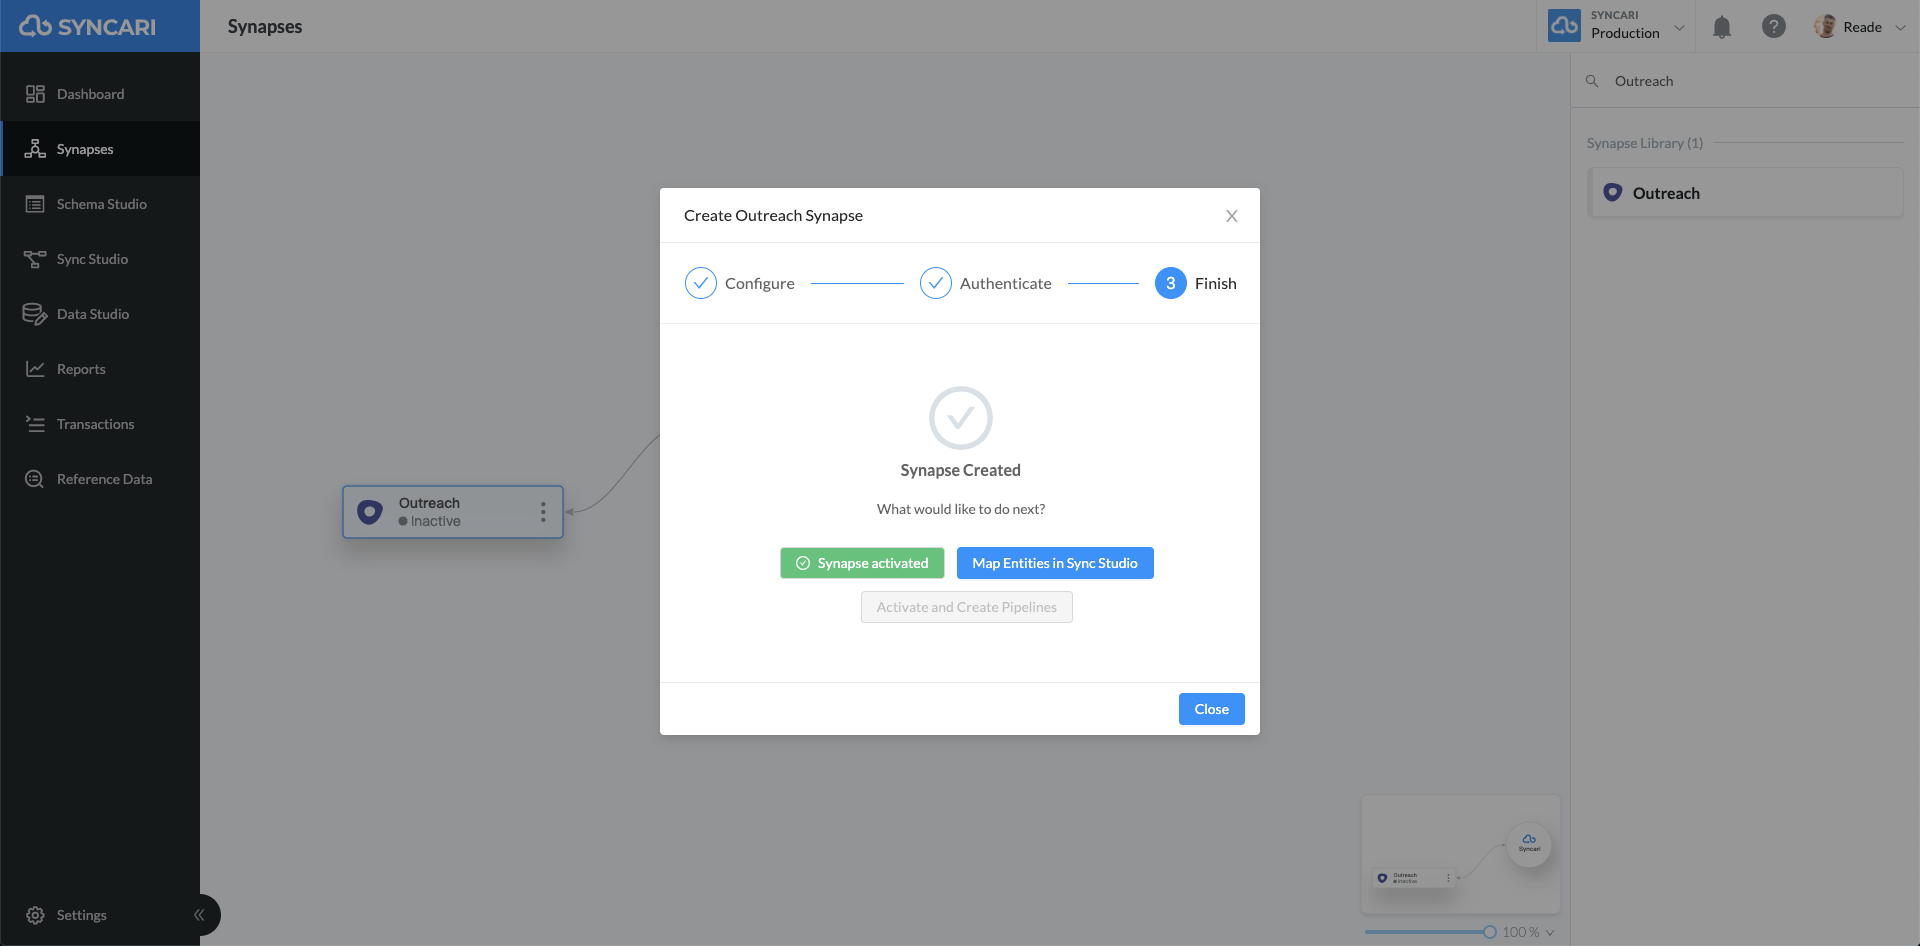
Task: Click the Configure step label
Action: [x=760, y=283]
